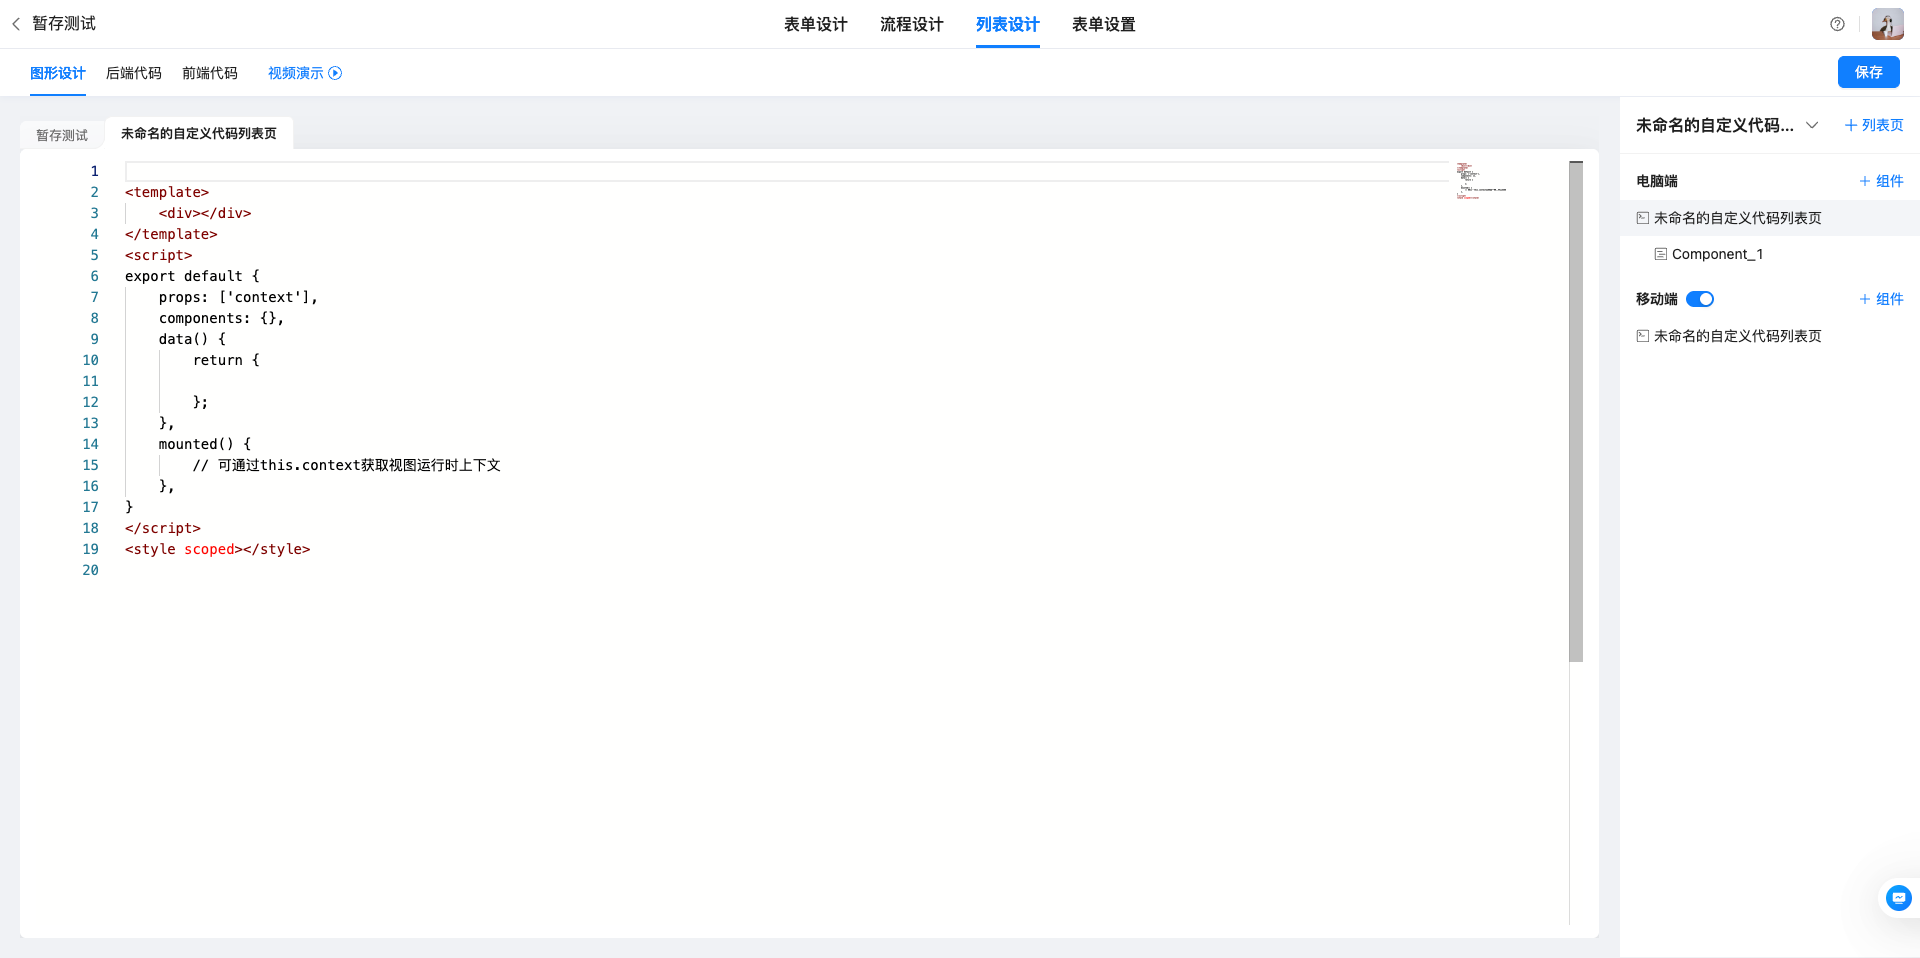Image resolution: width=1920 pixels, height=958 pixels.
Task: Click the return { code line
Action: 226,360
